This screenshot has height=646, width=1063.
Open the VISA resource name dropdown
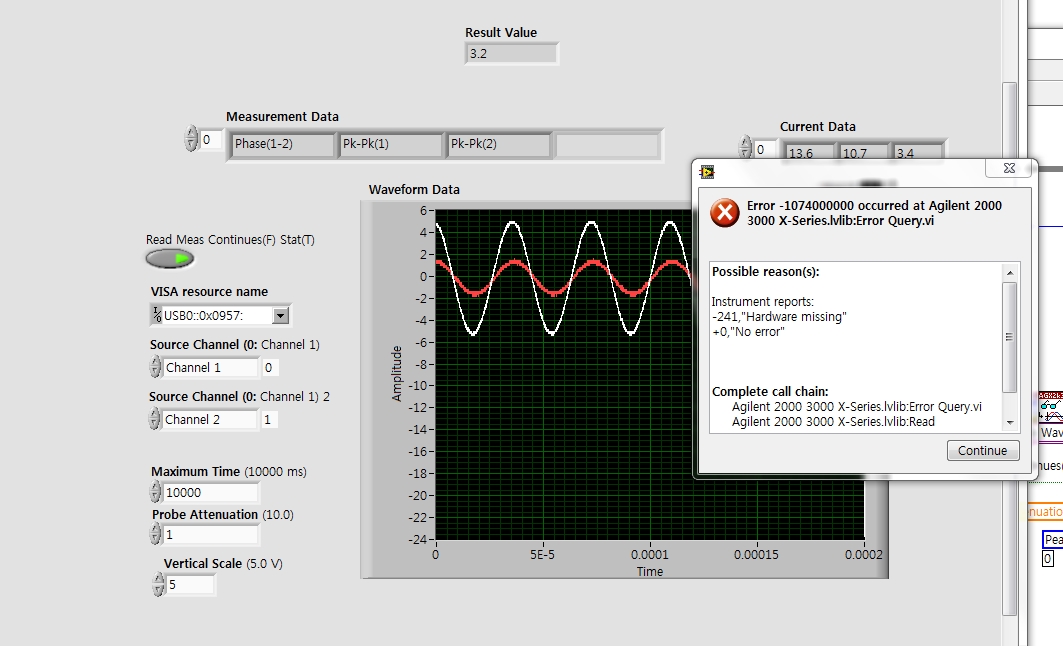[280, 316]
